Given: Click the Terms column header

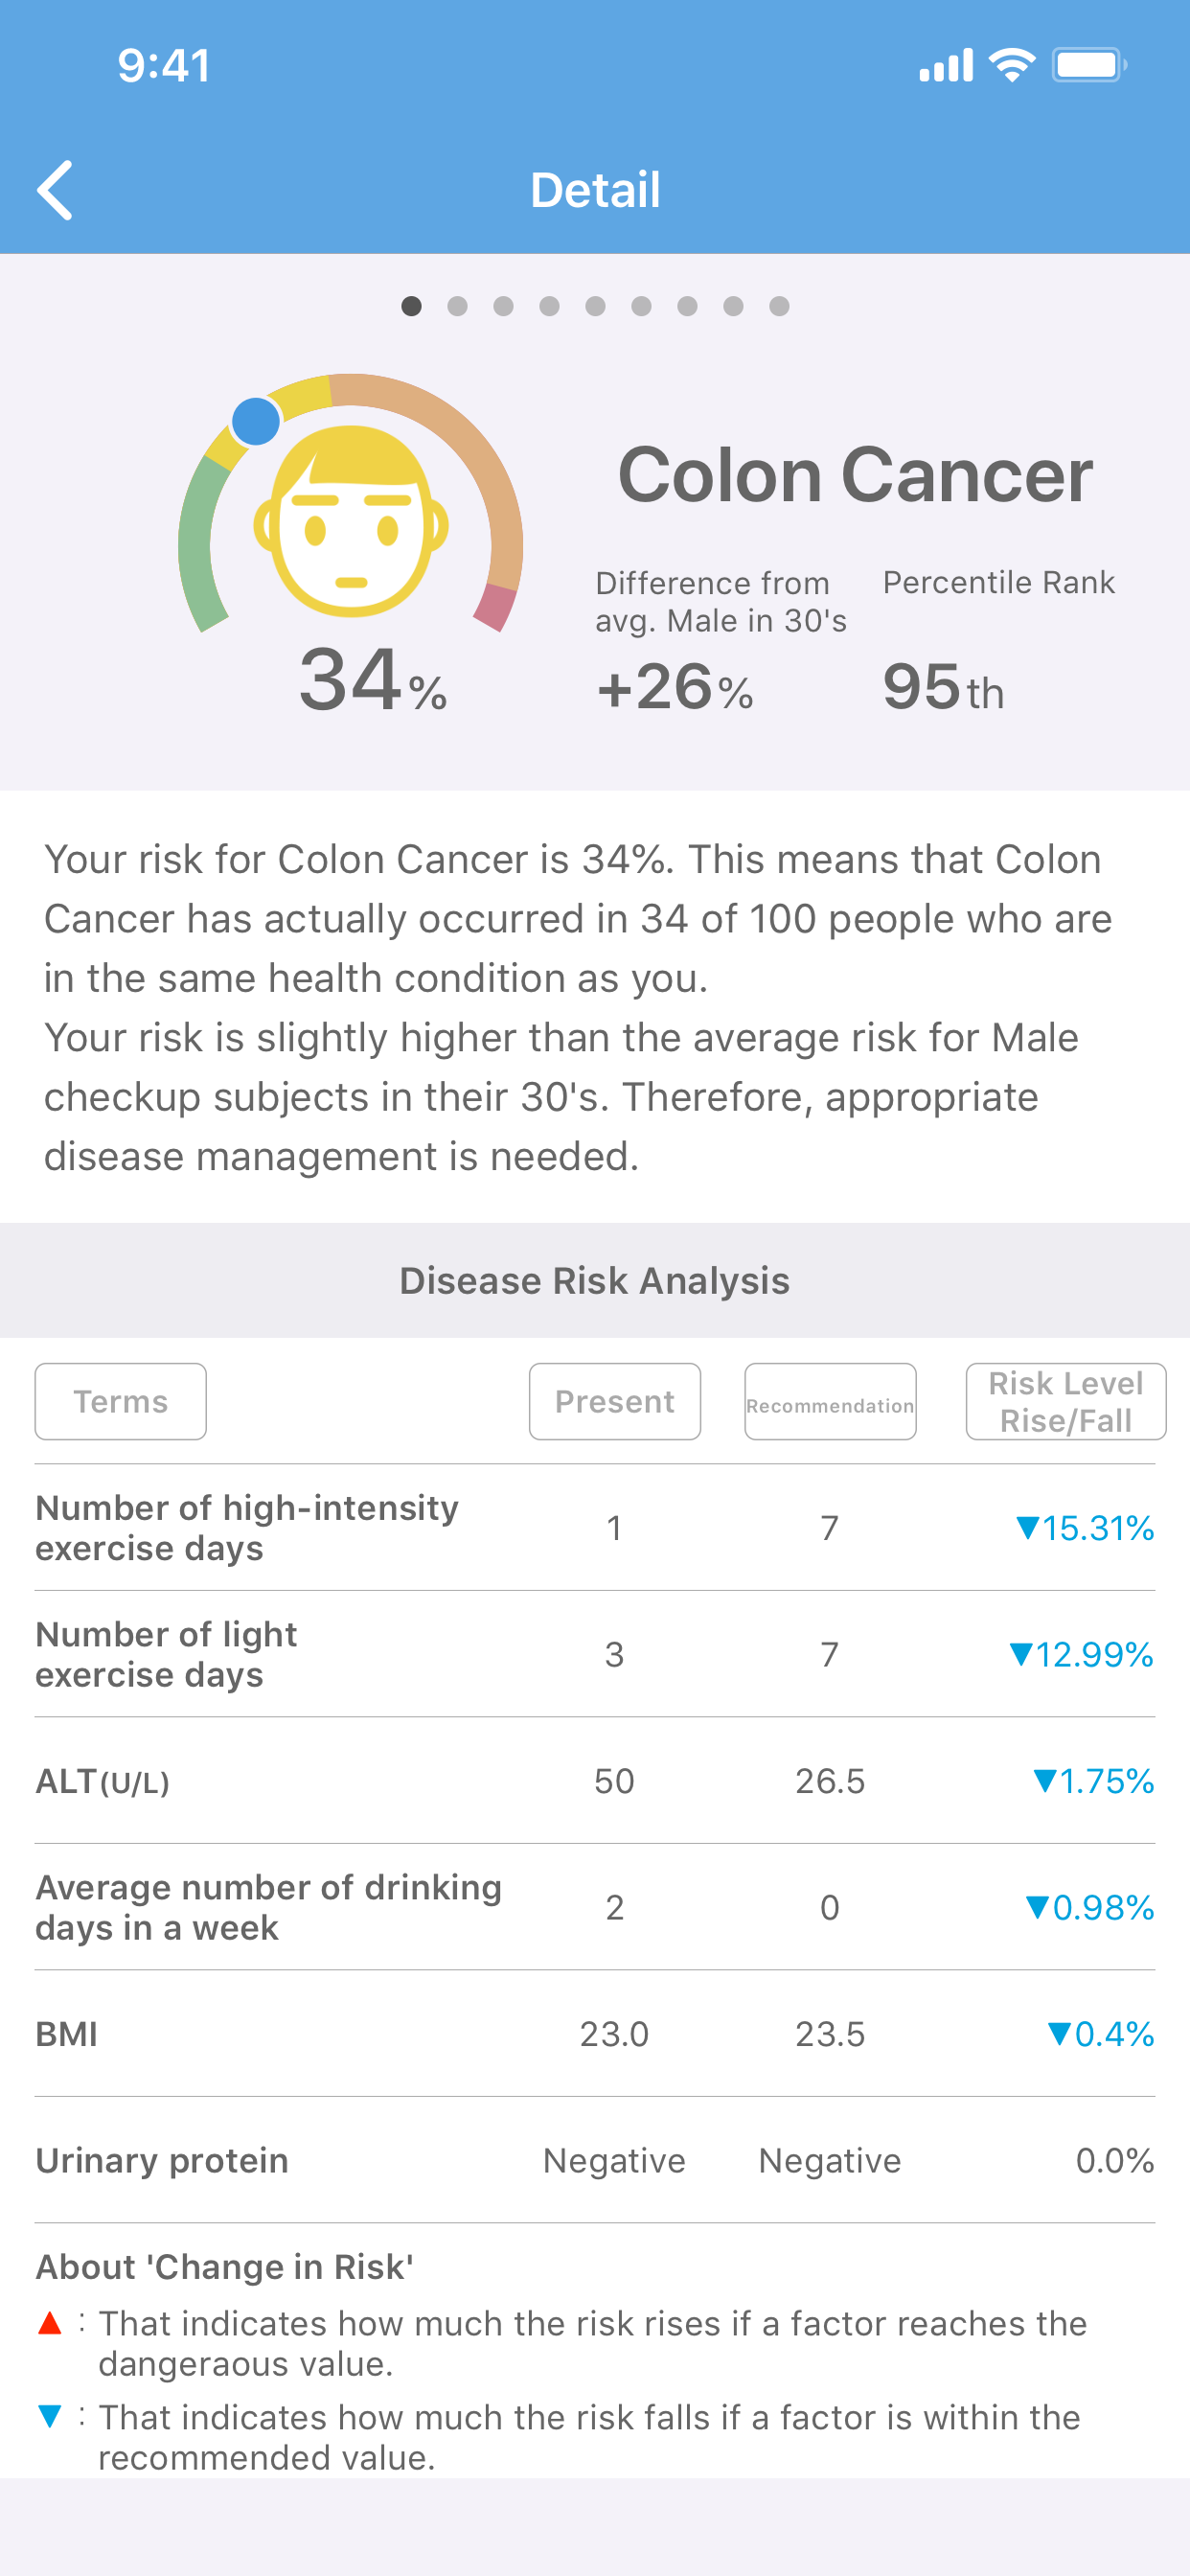Looking at the screenshot, I should coord(121,1401).
